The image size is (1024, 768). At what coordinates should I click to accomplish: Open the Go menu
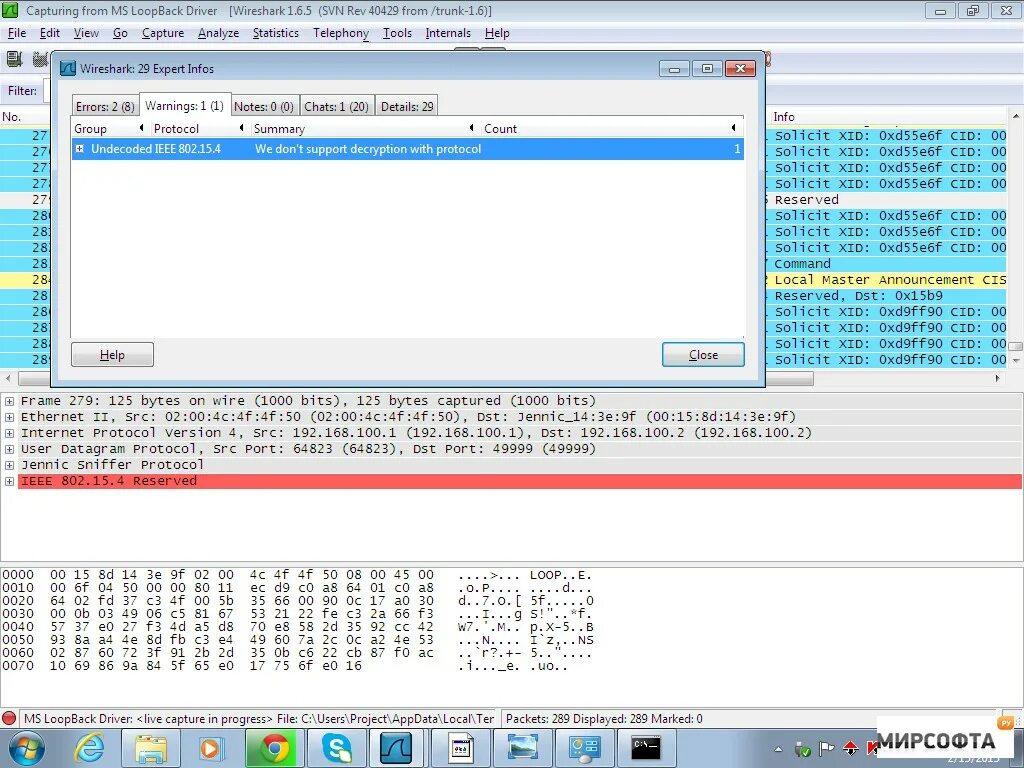coord(120,33)
